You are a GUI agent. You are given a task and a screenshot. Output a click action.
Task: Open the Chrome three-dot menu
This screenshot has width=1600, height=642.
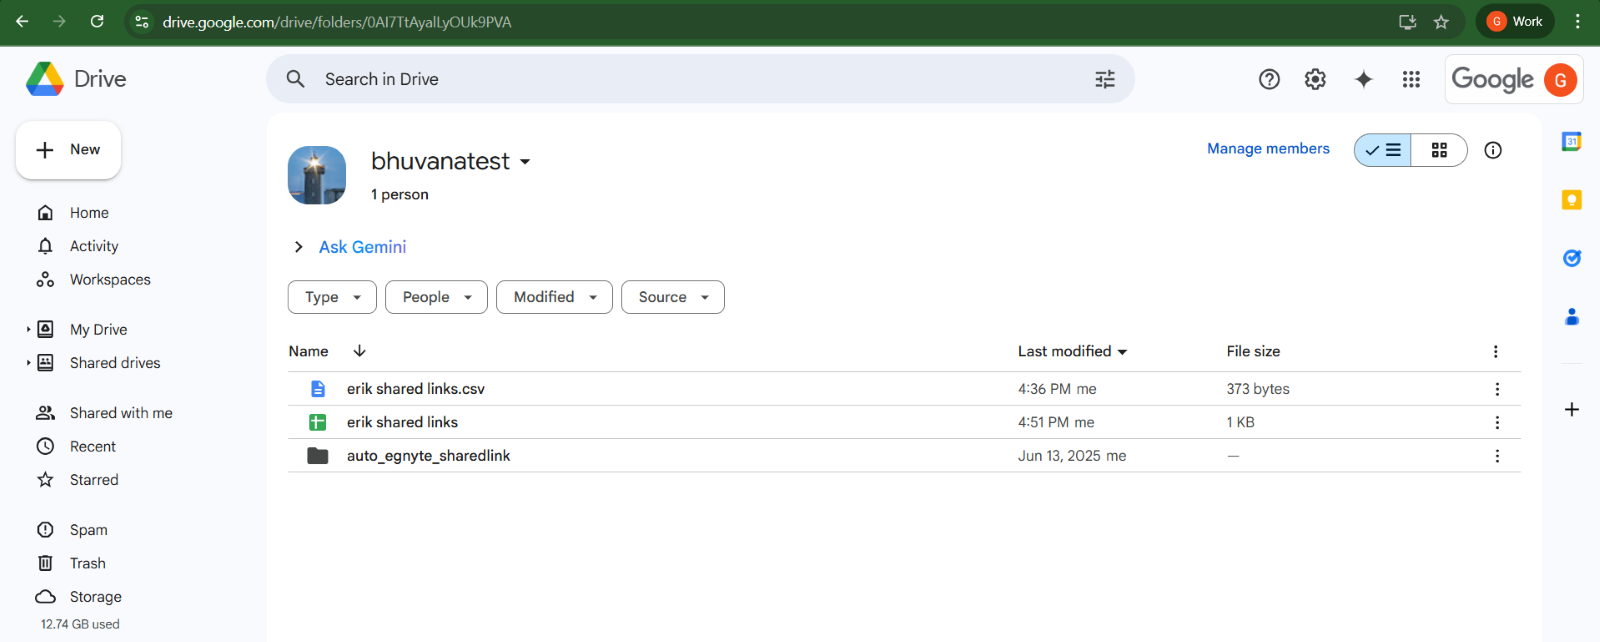[x=1577, y=21]
